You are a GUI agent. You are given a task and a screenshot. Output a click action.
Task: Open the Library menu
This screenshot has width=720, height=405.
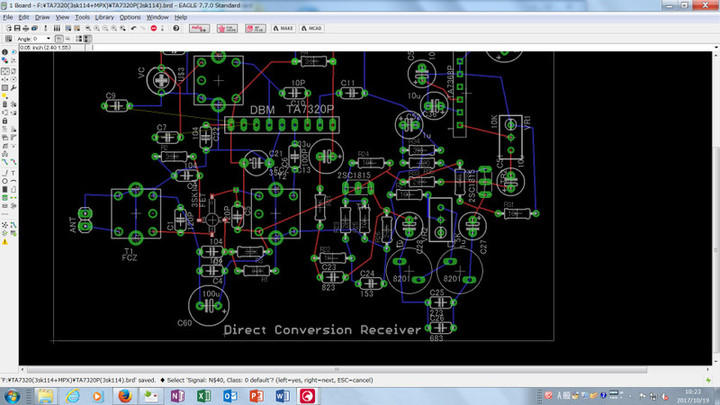click(104, 17)
